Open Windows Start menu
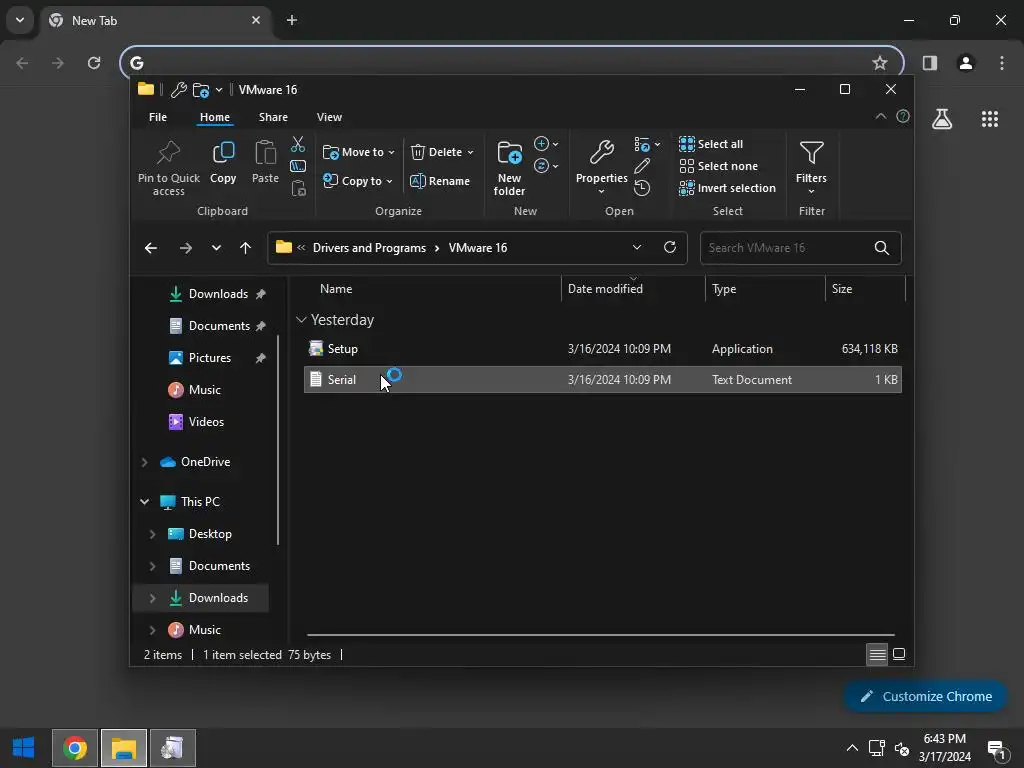The width and height of the screenshot is (1024, 768). (x=24, y=748)
